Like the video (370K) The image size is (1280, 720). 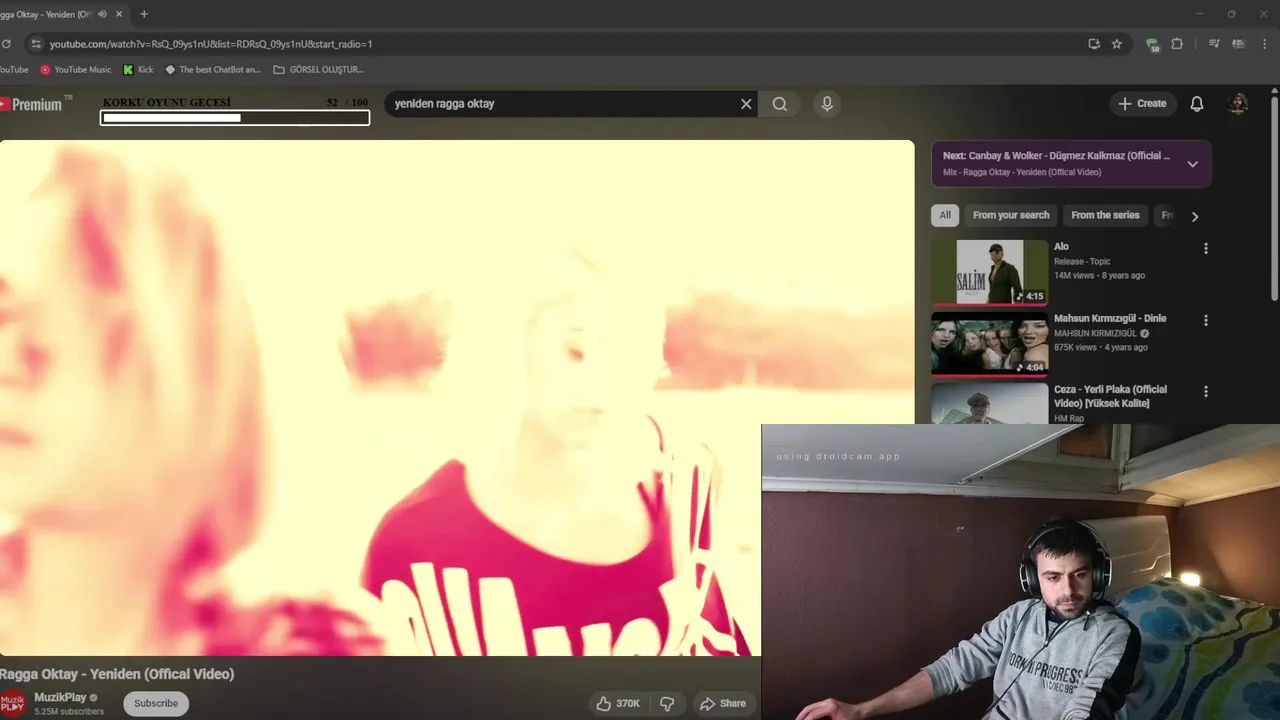point(618,704)
